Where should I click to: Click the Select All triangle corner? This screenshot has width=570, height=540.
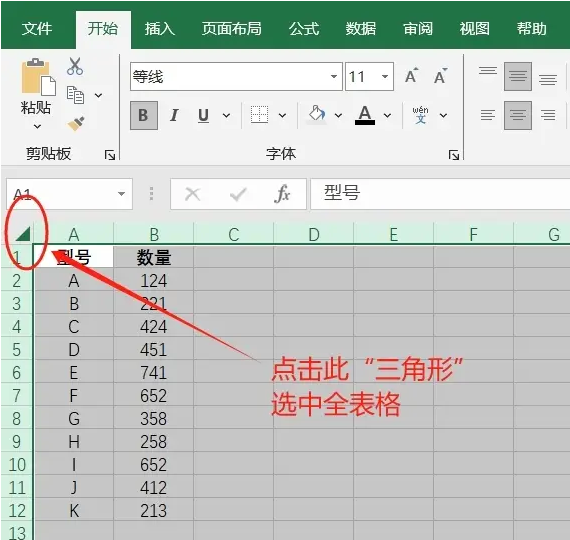[23, 234]
